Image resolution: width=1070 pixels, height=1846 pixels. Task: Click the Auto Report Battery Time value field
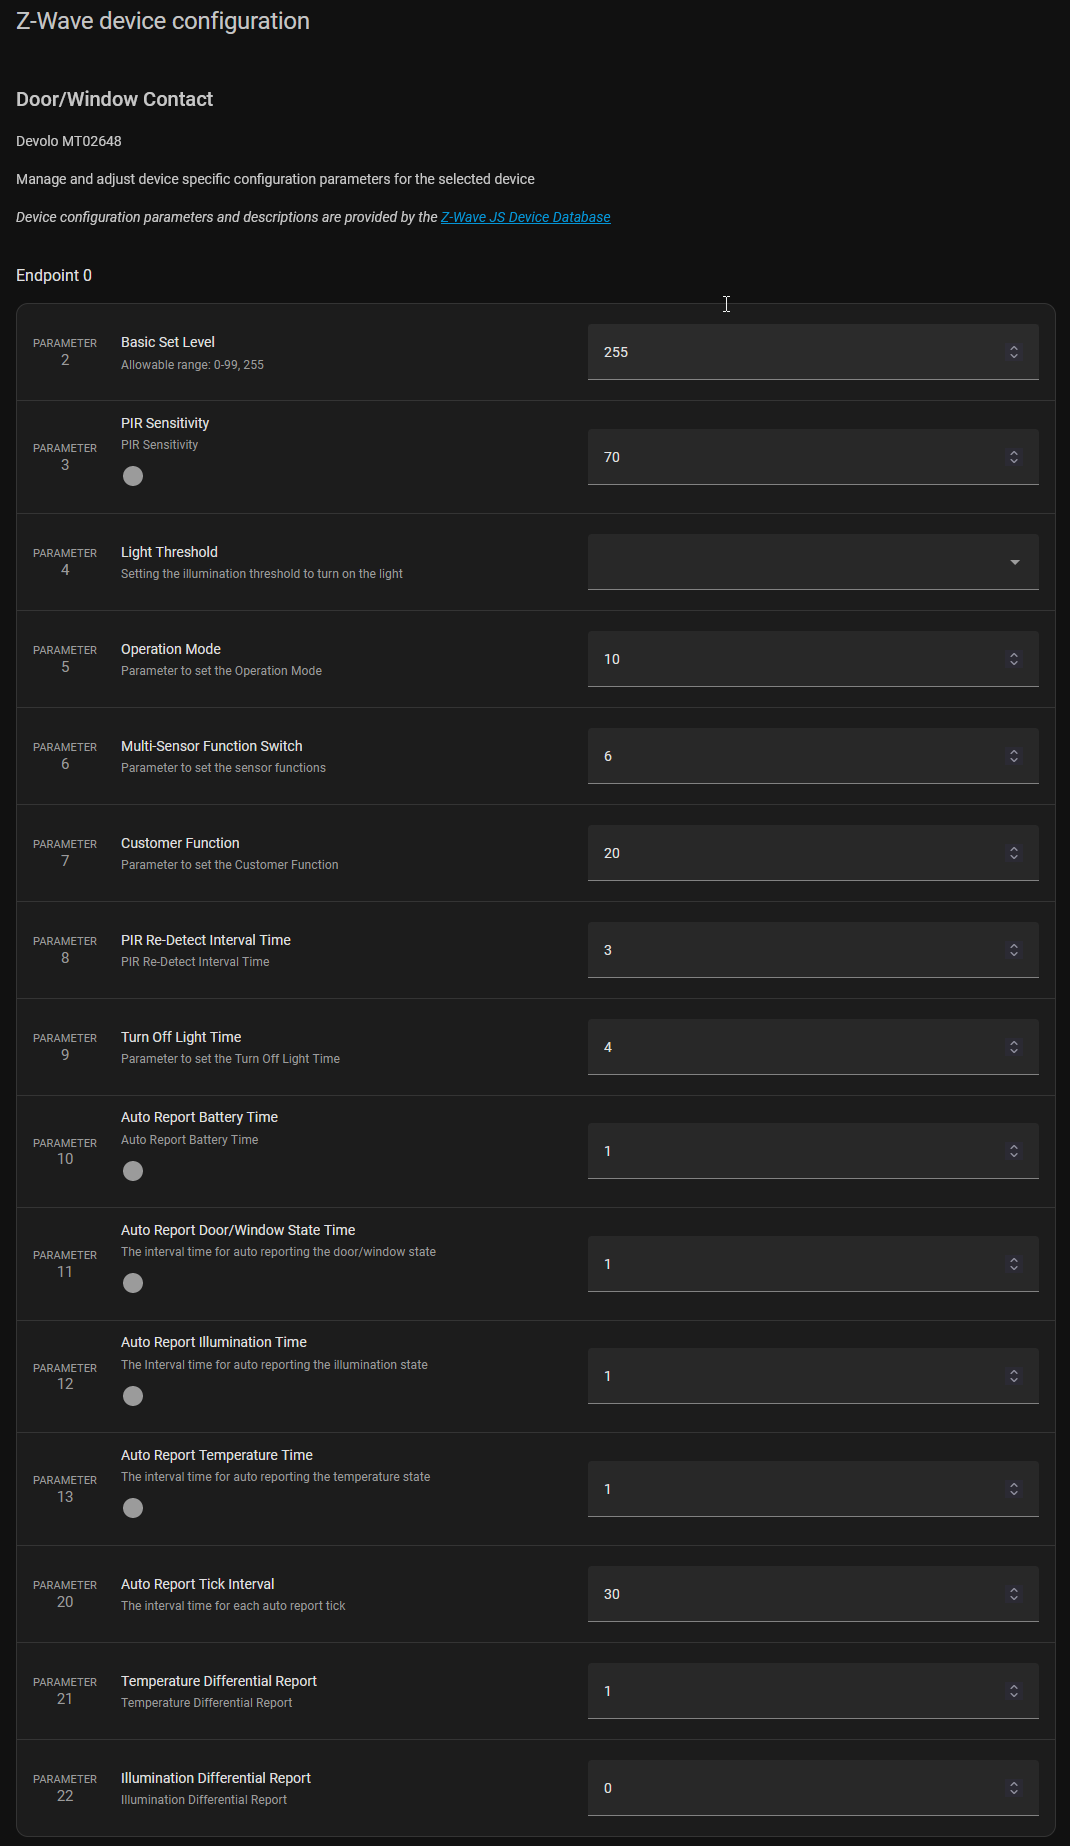pos(790,1151)
